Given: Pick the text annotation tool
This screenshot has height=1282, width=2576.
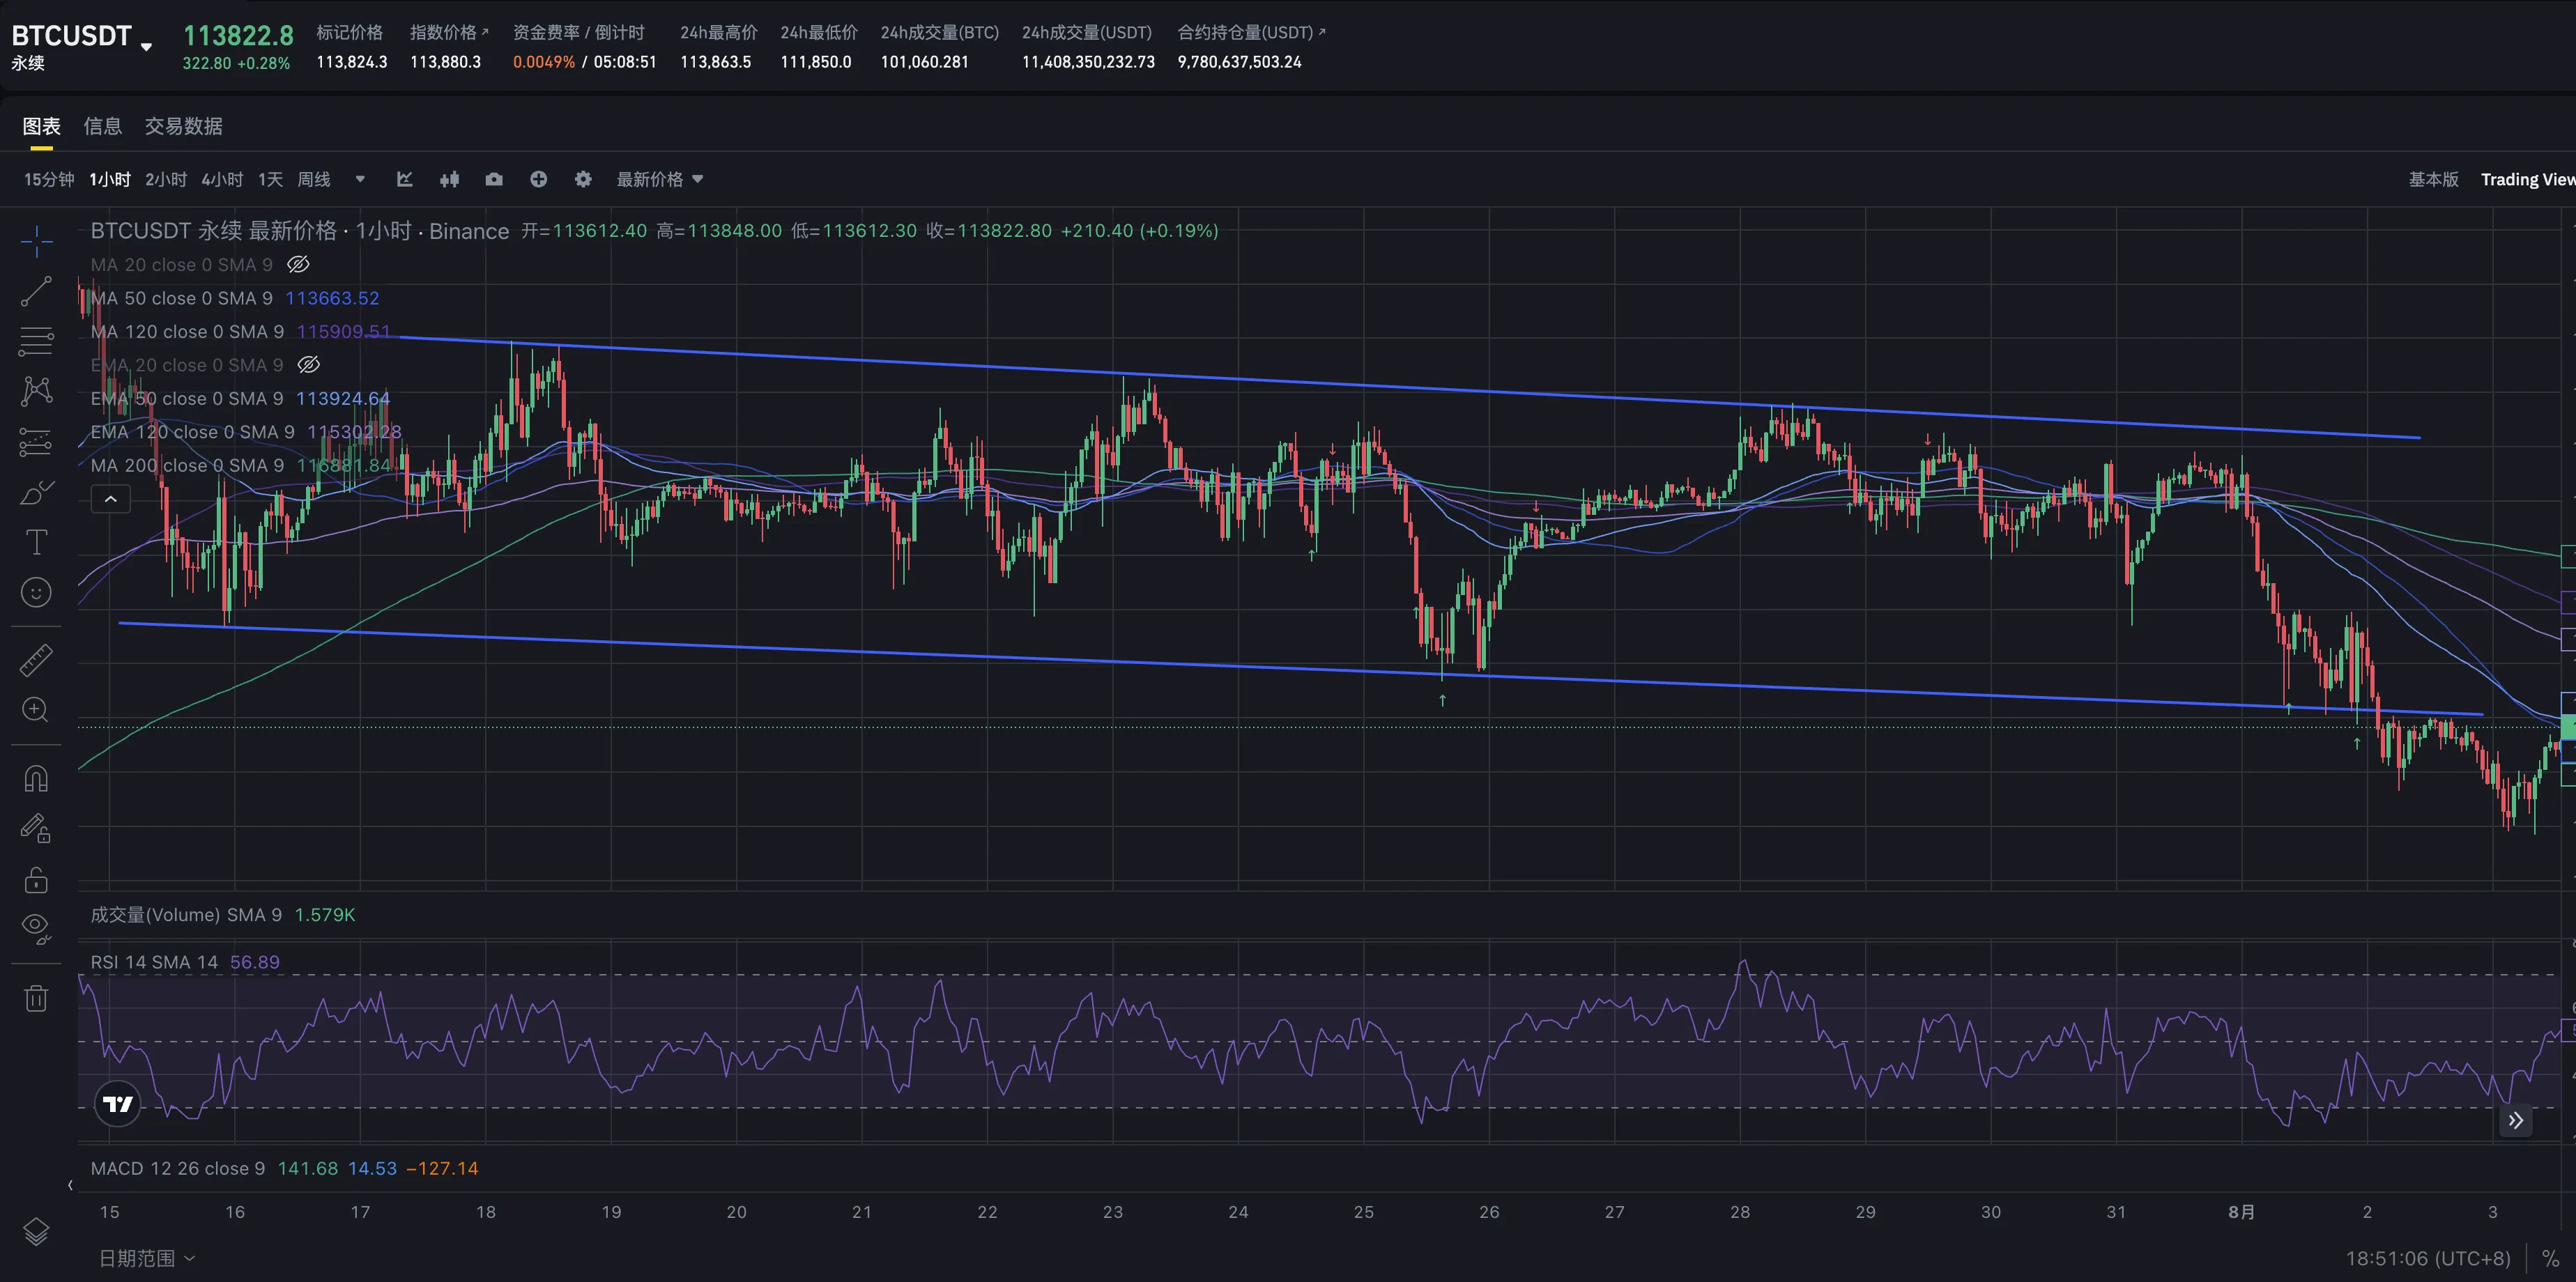Looking at the screenshot, I should pyautogui.click(x=37, y=542).
